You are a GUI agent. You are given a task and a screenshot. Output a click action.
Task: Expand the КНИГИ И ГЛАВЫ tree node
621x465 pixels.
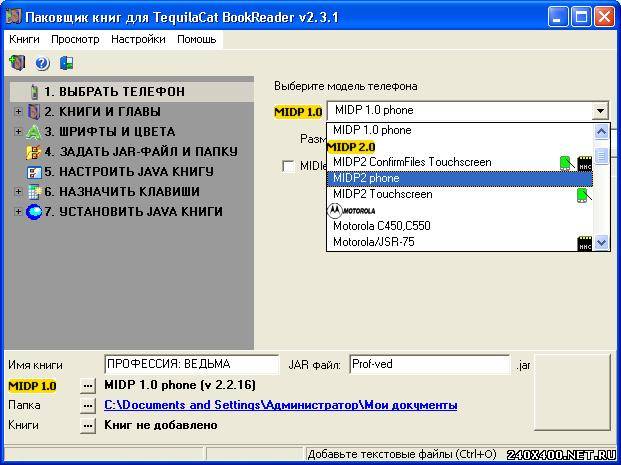18,111
